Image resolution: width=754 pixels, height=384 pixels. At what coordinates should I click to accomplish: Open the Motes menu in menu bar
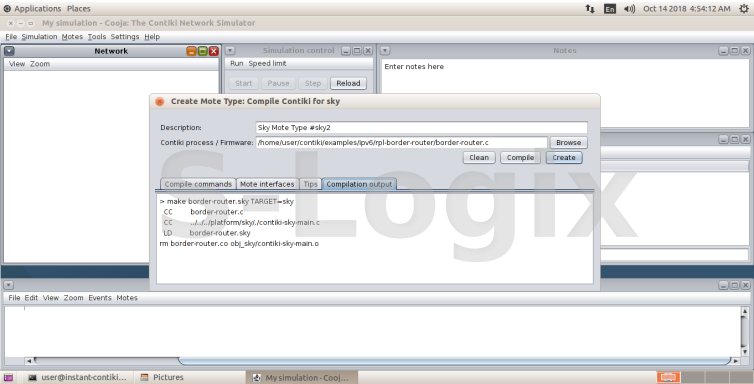pyautogui.click(x=72, y=37)
